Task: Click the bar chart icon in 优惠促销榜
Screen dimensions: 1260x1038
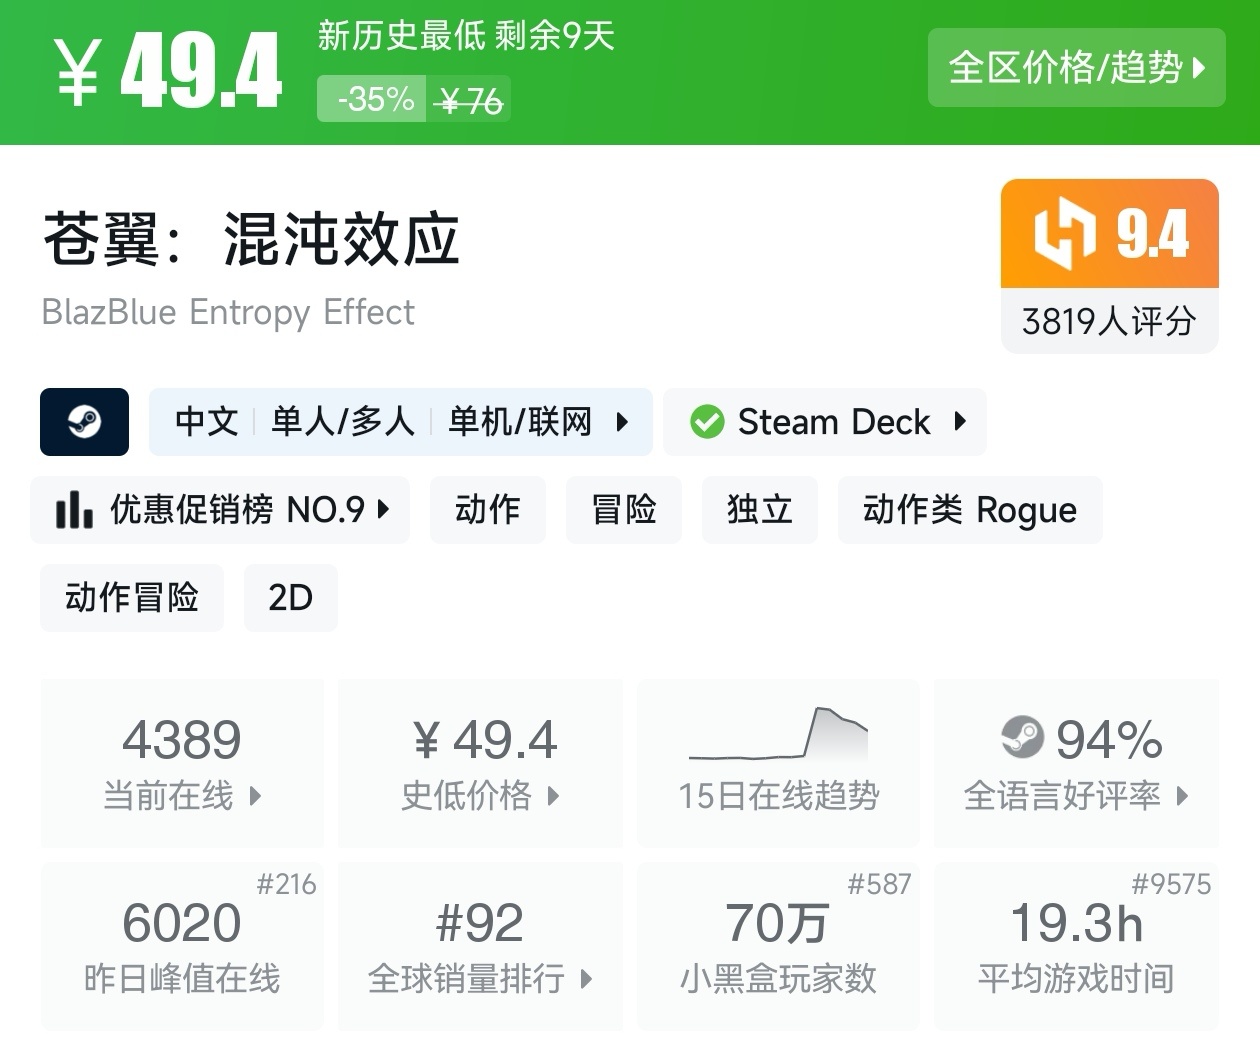Action: pos(74,510)
